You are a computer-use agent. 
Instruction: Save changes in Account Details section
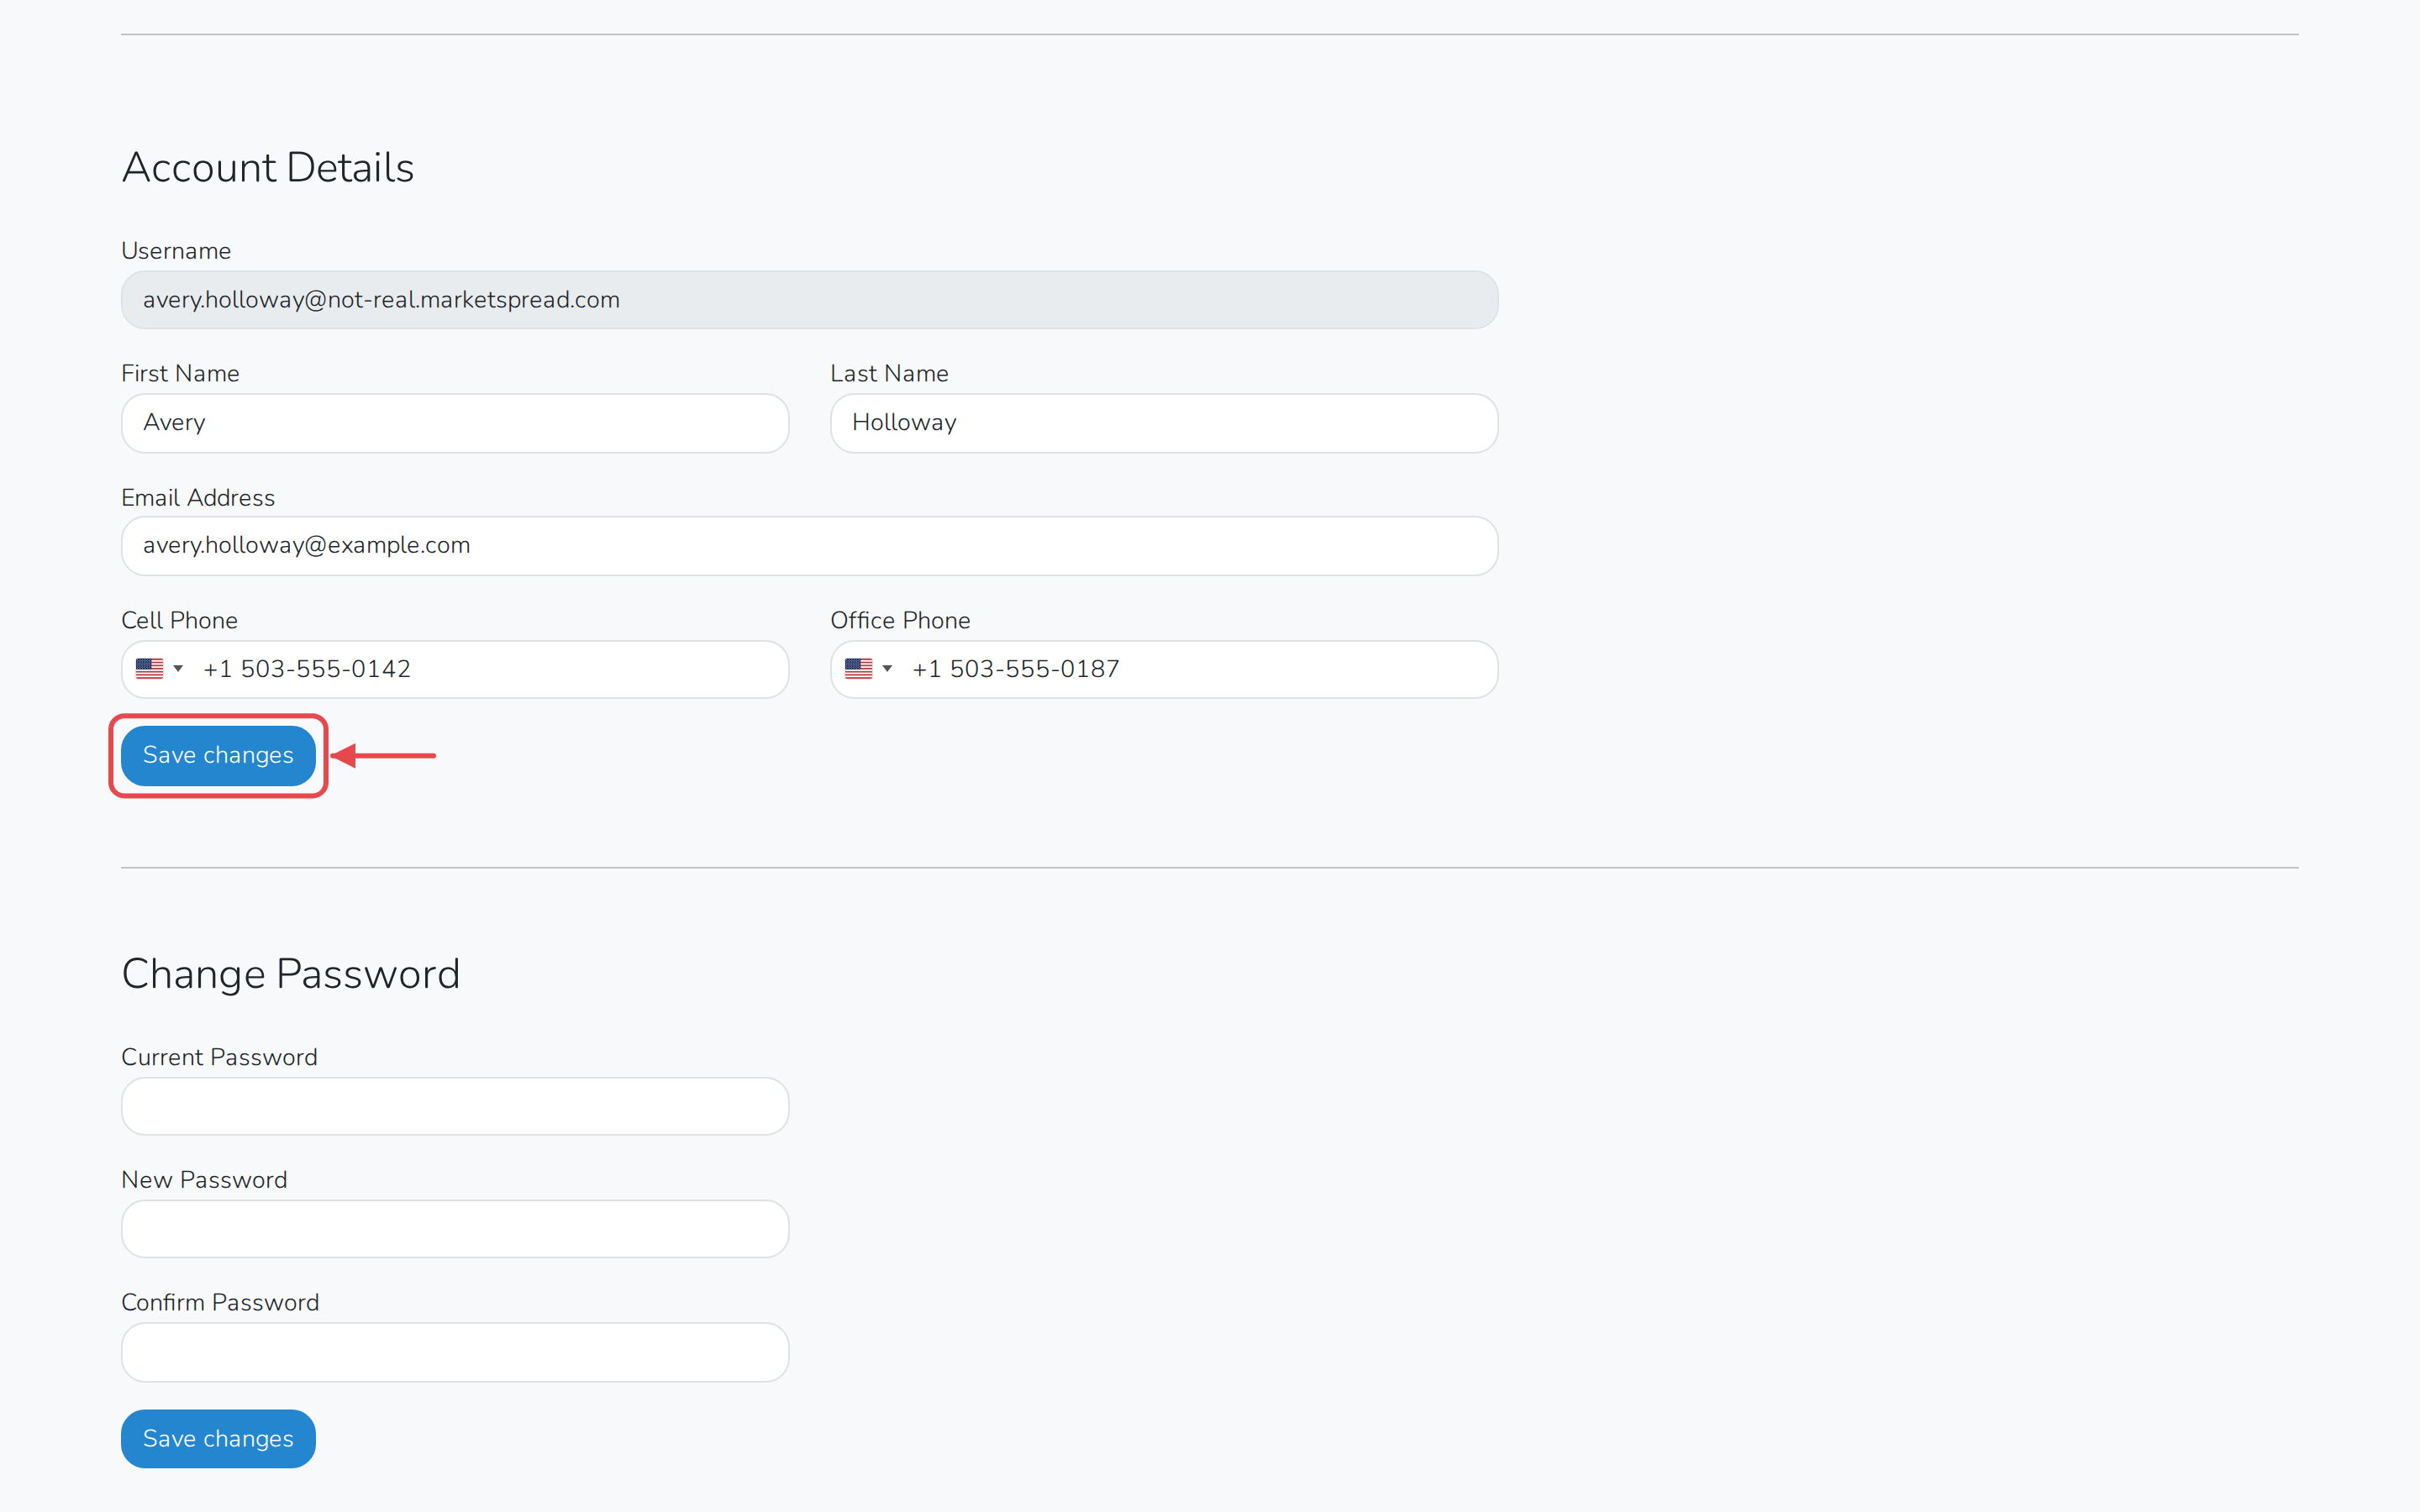click(218, 755)
